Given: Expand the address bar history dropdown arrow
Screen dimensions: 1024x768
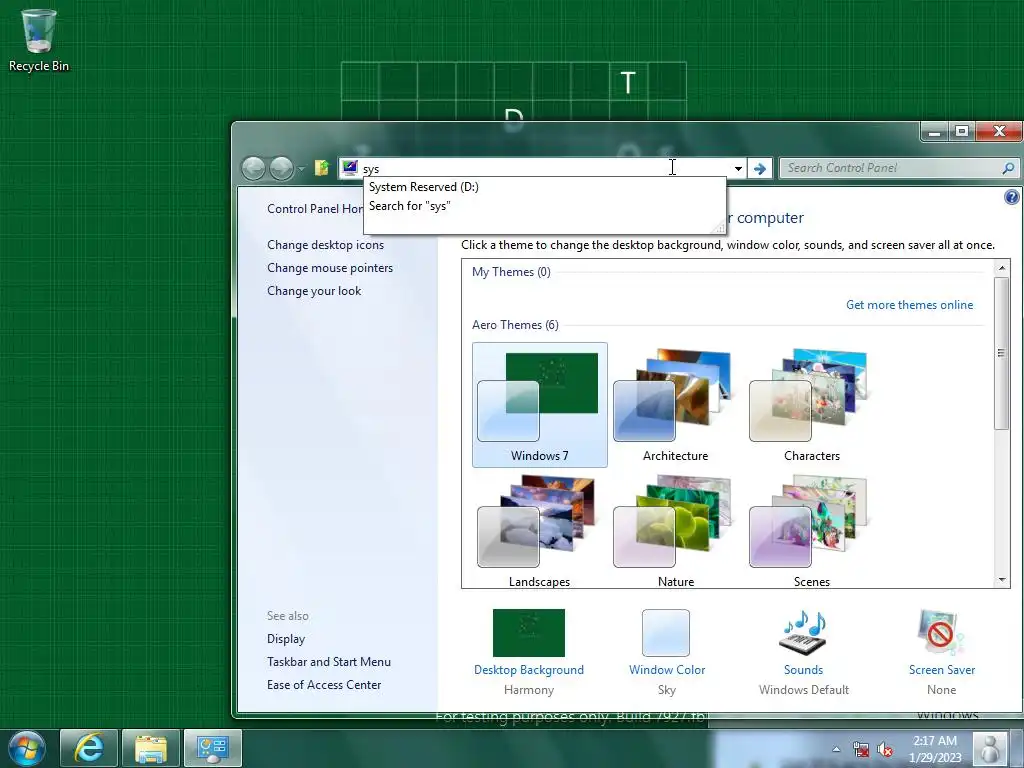Looking at the screenshot, I should [738, 168].
